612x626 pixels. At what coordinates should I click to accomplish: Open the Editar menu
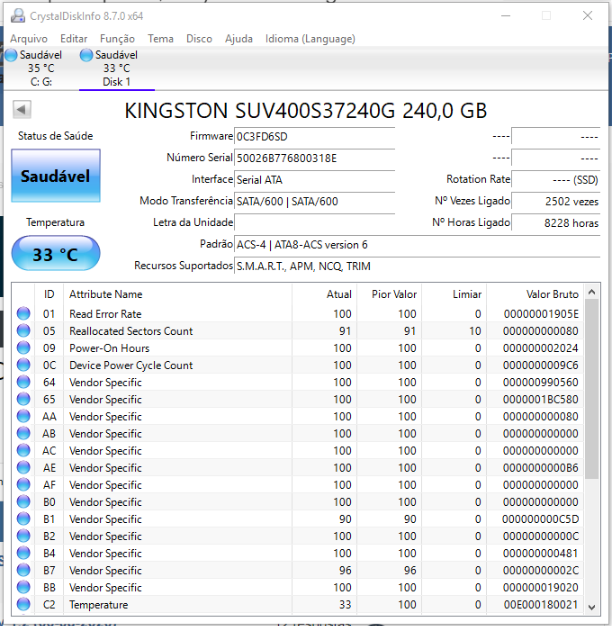pos(74,39)
